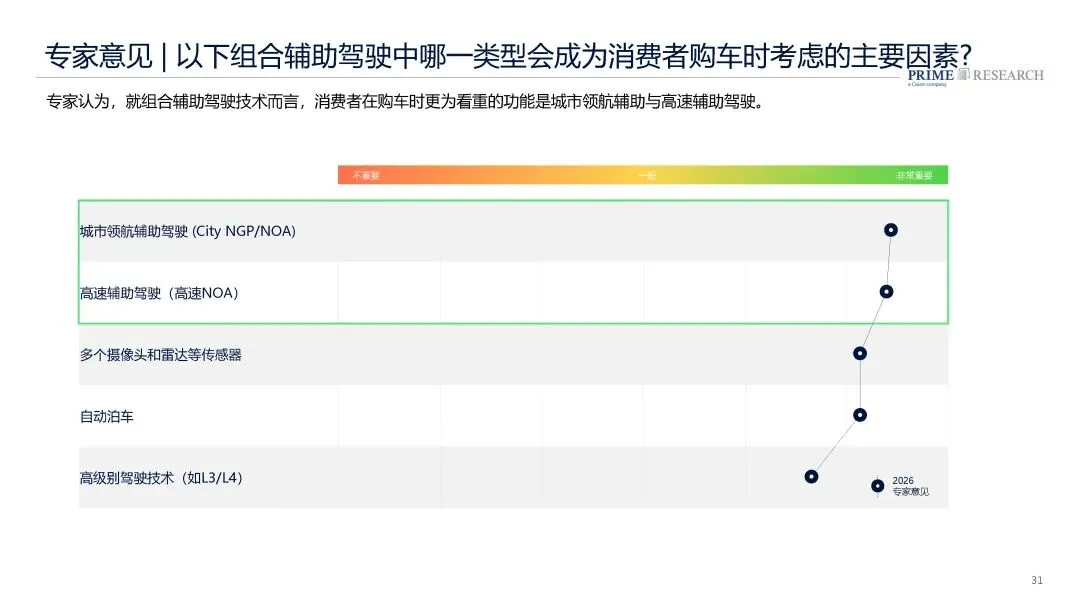Select the 多个摄像头和雷达等传感器 label
Image resolution: width=1080 pixels, height=608 pixels.
tap(161, 355)
